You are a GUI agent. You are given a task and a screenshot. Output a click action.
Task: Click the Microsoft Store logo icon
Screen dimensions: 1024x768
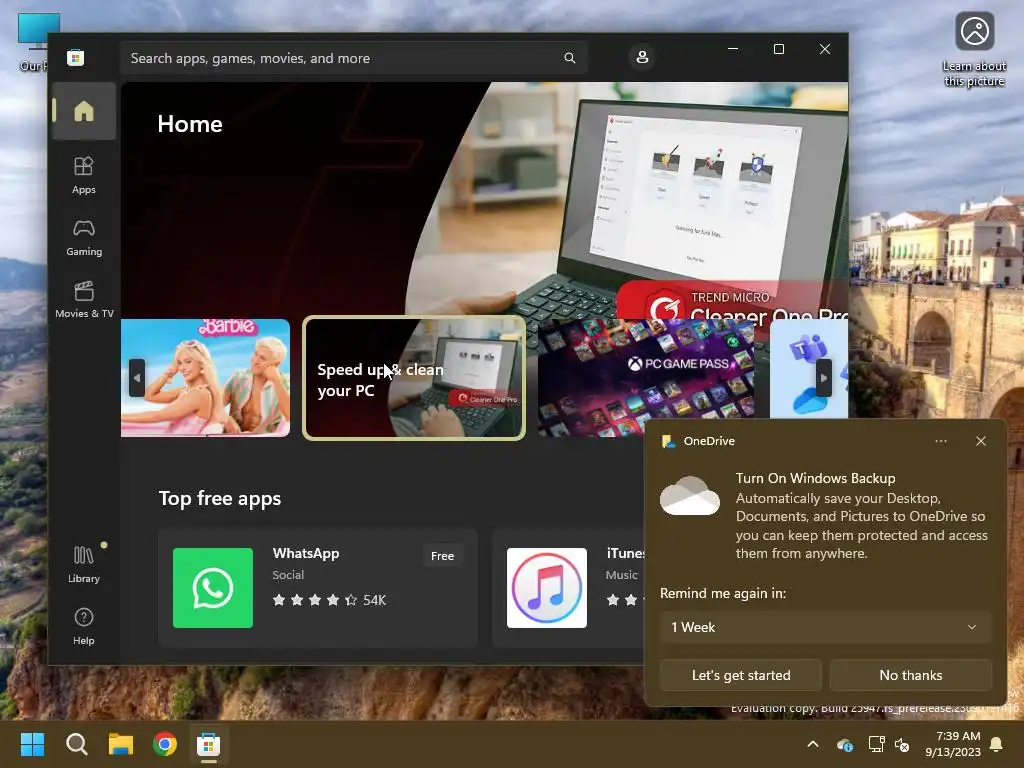(x=75, y=57)
